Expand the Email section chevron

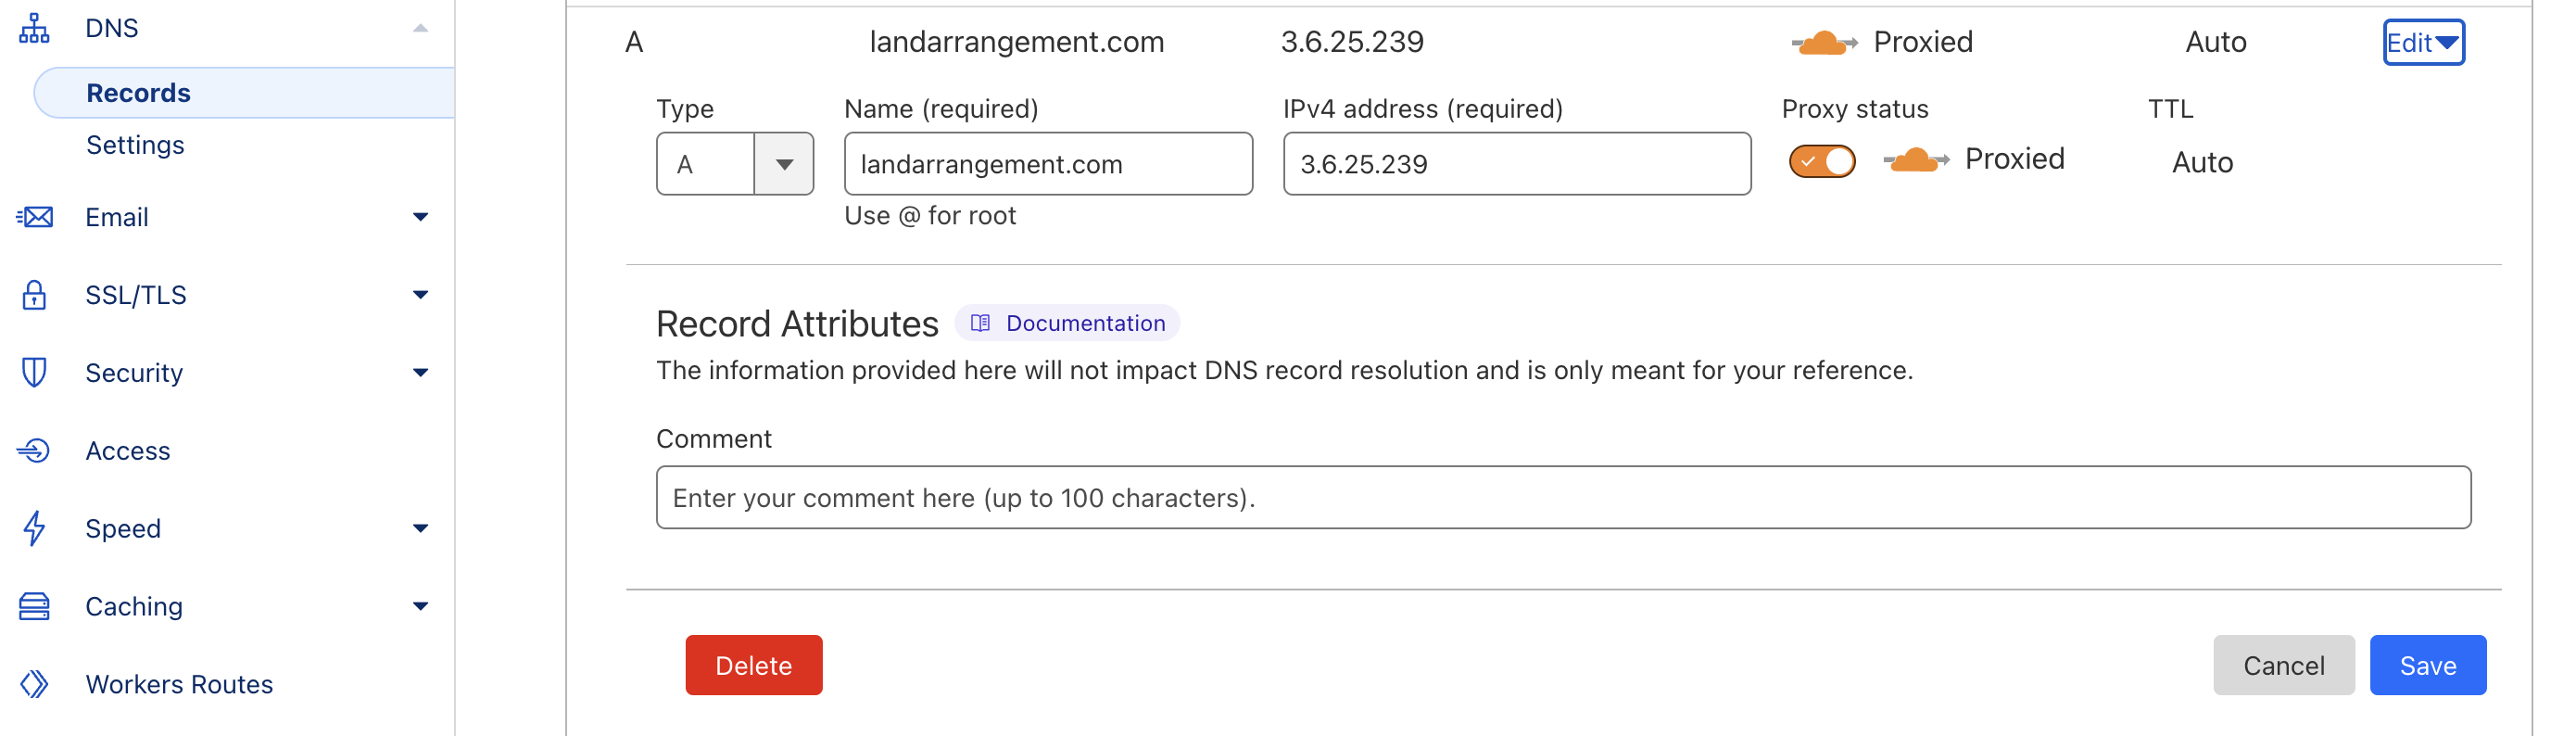421,217
